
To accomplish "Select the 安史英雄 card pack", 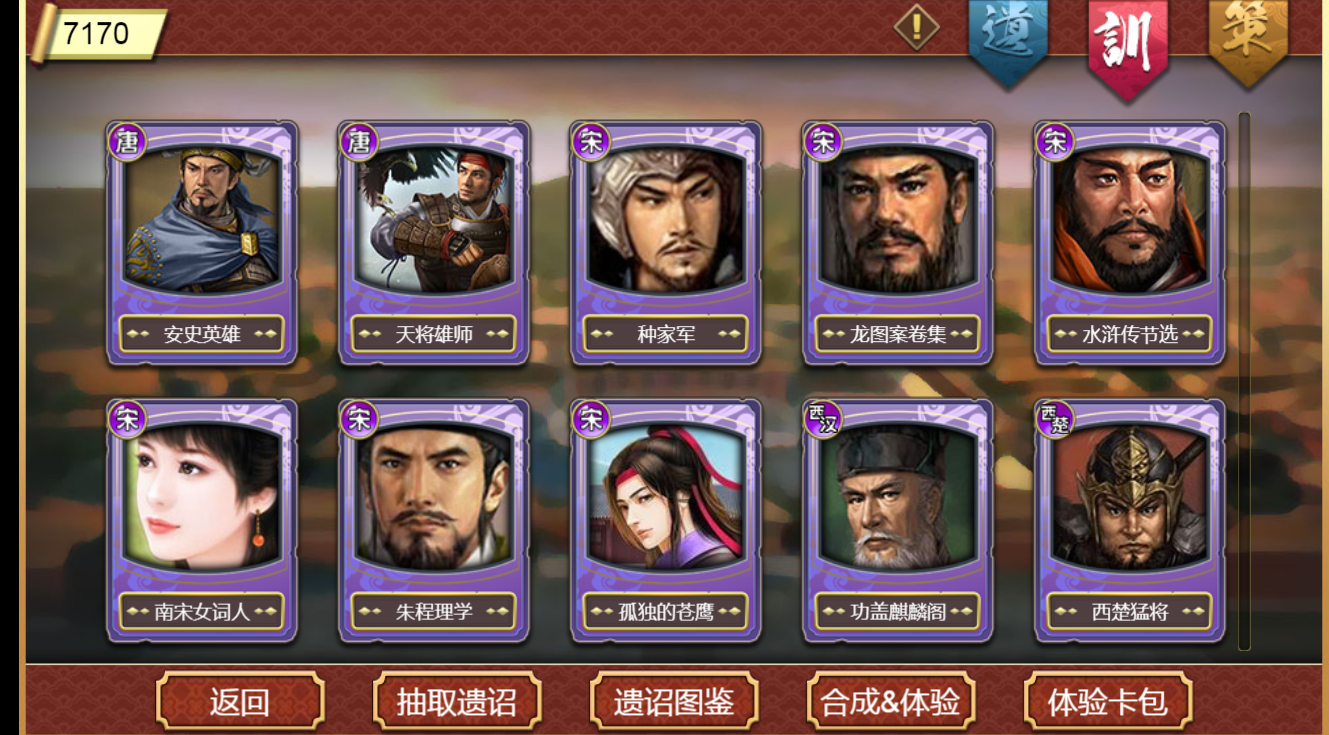I will (x=202, y=243).
